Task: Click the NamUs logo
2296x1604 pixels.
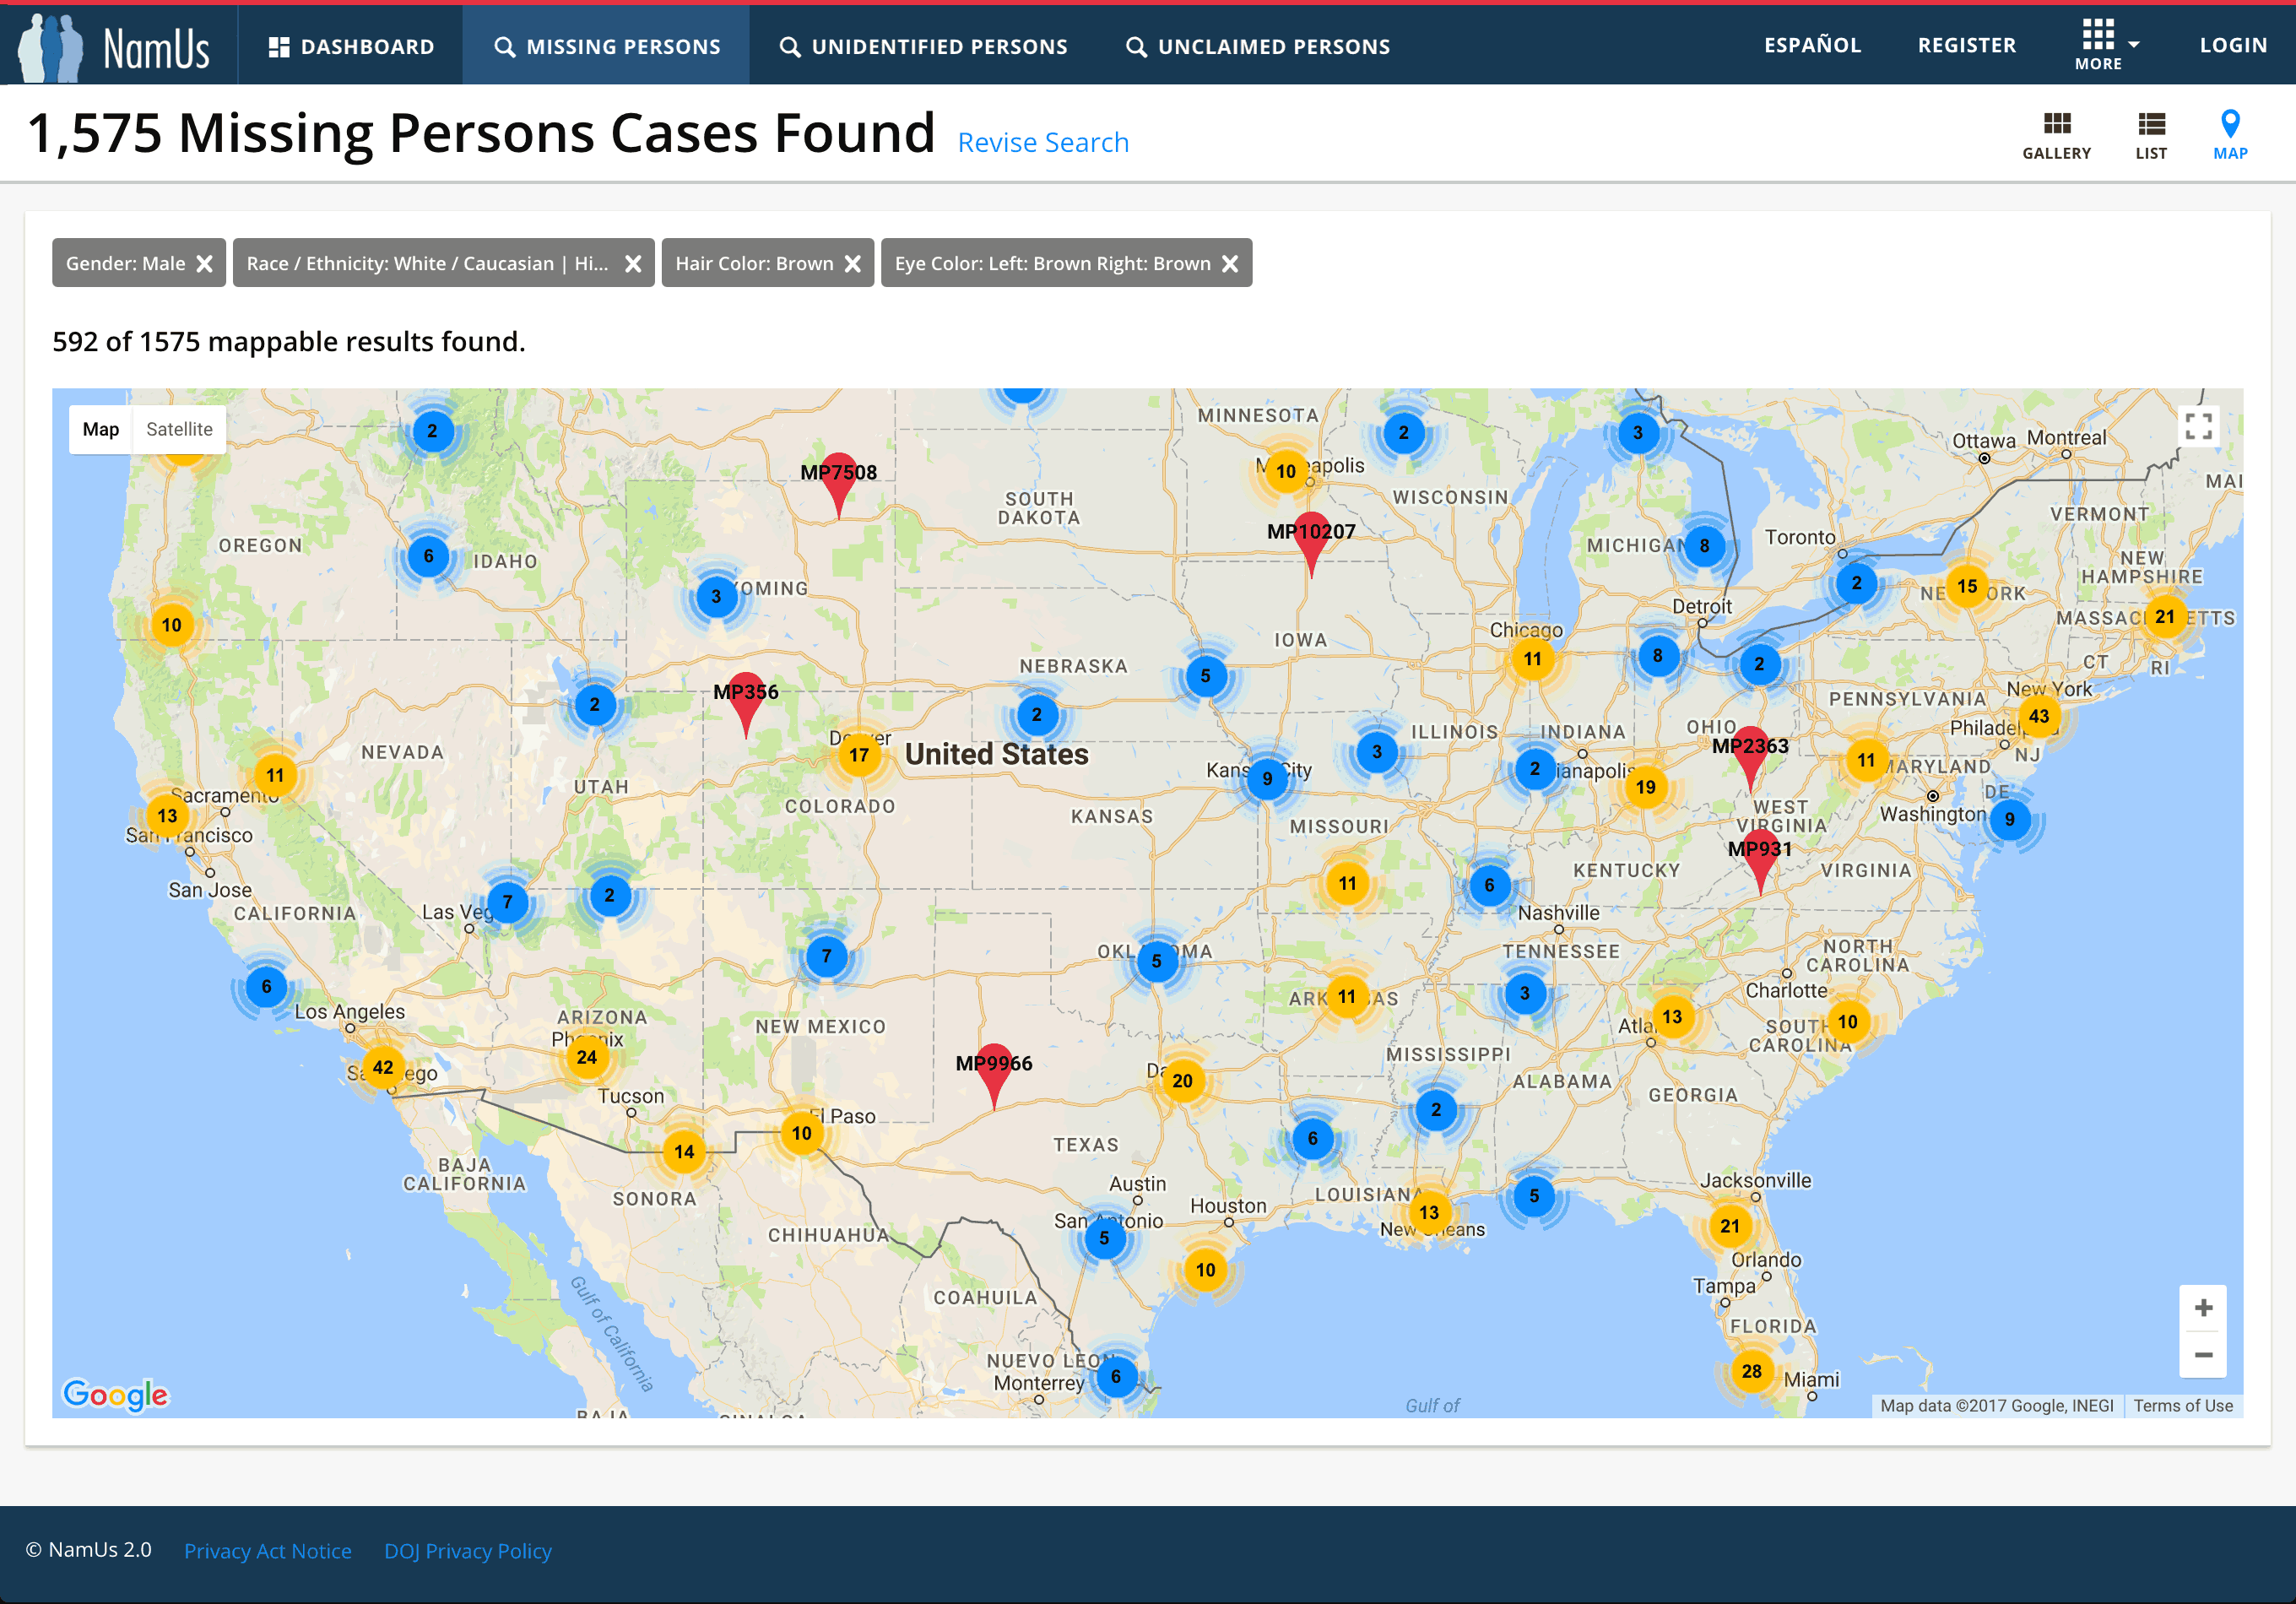Action: [115, 46]
